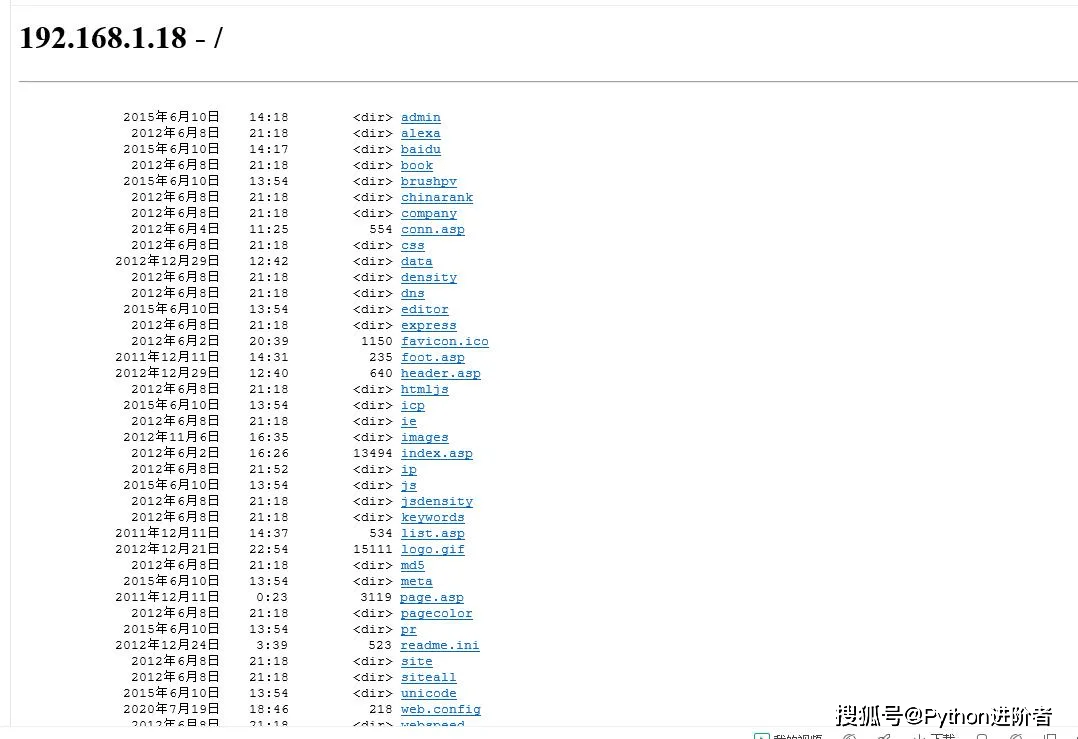The height and width of the screenshot is (739, 1078).
Task: Click the '<dir>' label beside admin
Action: pos(372,118)
